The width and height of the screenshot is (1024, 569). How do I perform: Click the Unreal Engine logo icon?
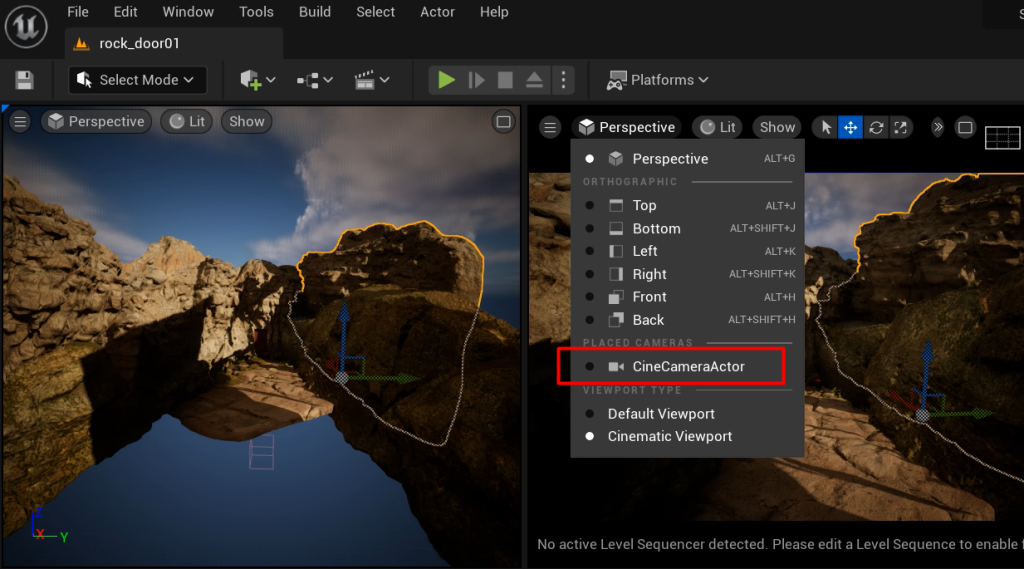pos(26,27)
